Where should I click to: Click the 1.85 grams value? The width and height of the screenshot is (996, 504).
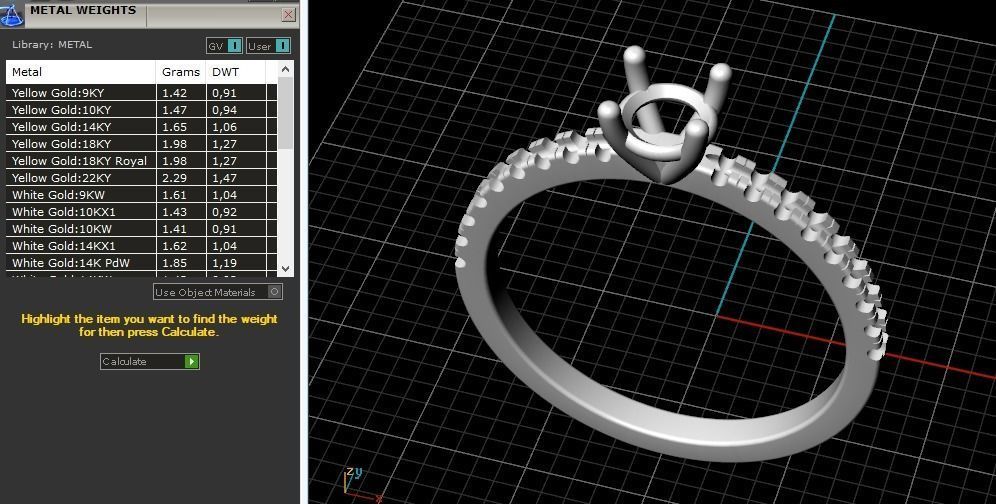[175, 263]
